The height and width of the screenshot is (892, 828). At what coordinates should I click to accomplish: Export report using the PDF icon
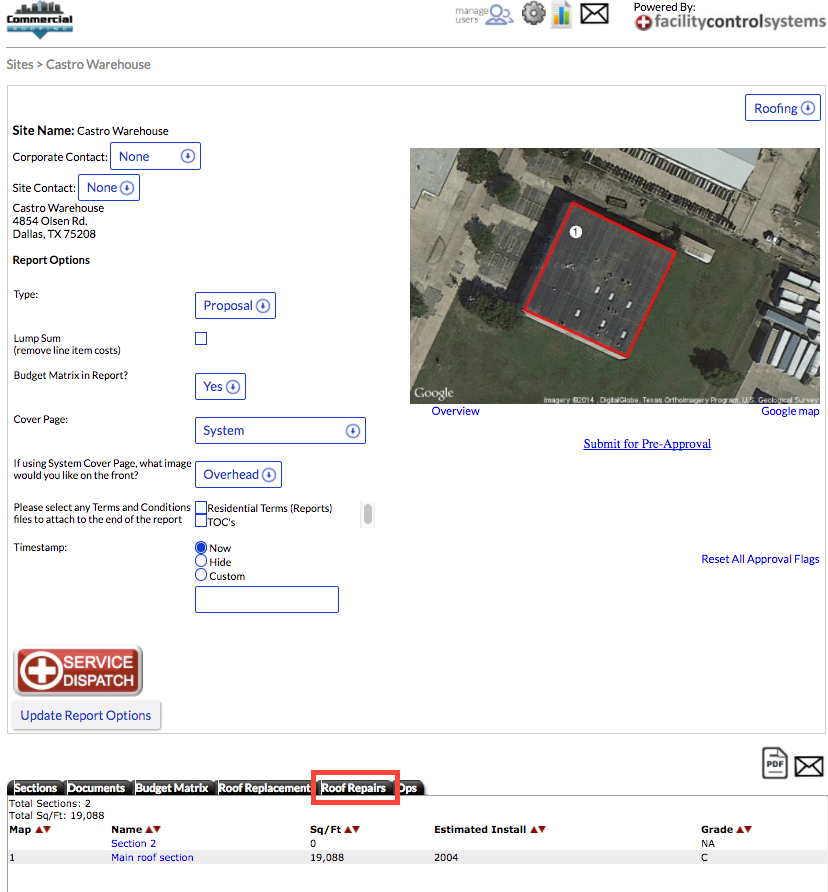pyautogui.click(x=775, y=763)
